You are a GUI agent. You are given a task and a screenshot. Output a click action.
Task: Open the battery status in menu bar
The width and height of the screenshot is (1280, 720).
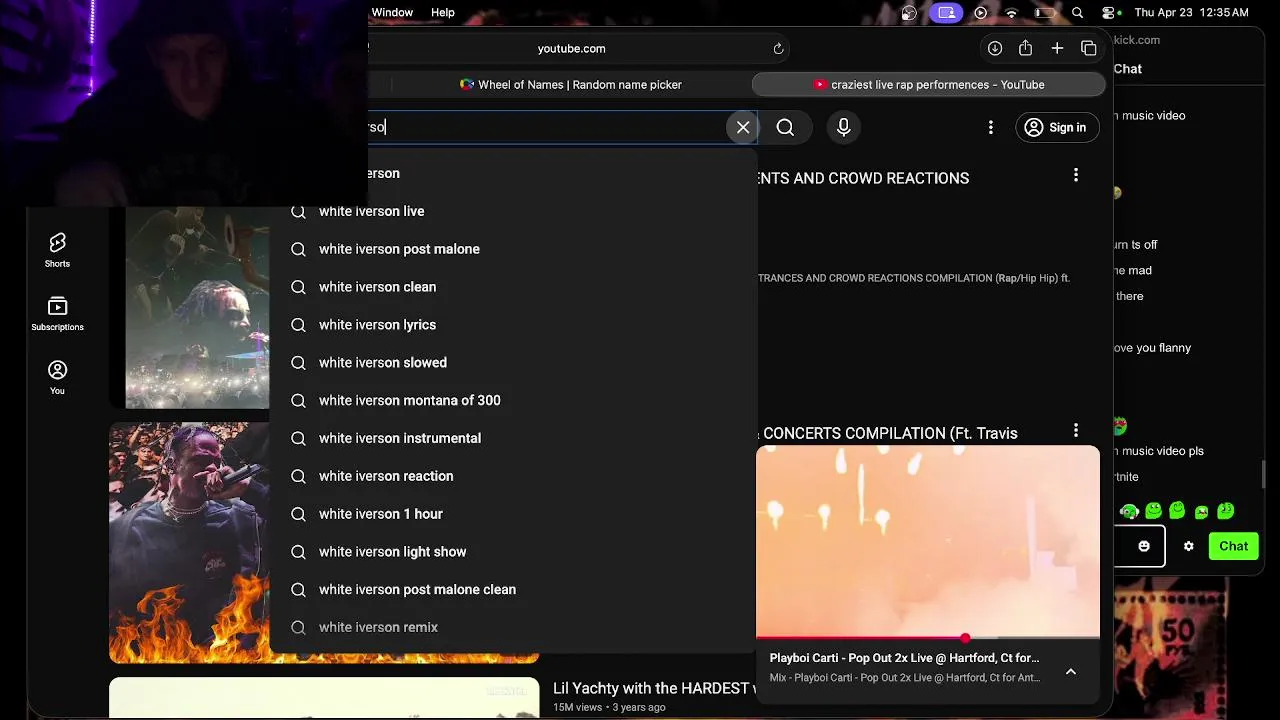coord(1045,13)
